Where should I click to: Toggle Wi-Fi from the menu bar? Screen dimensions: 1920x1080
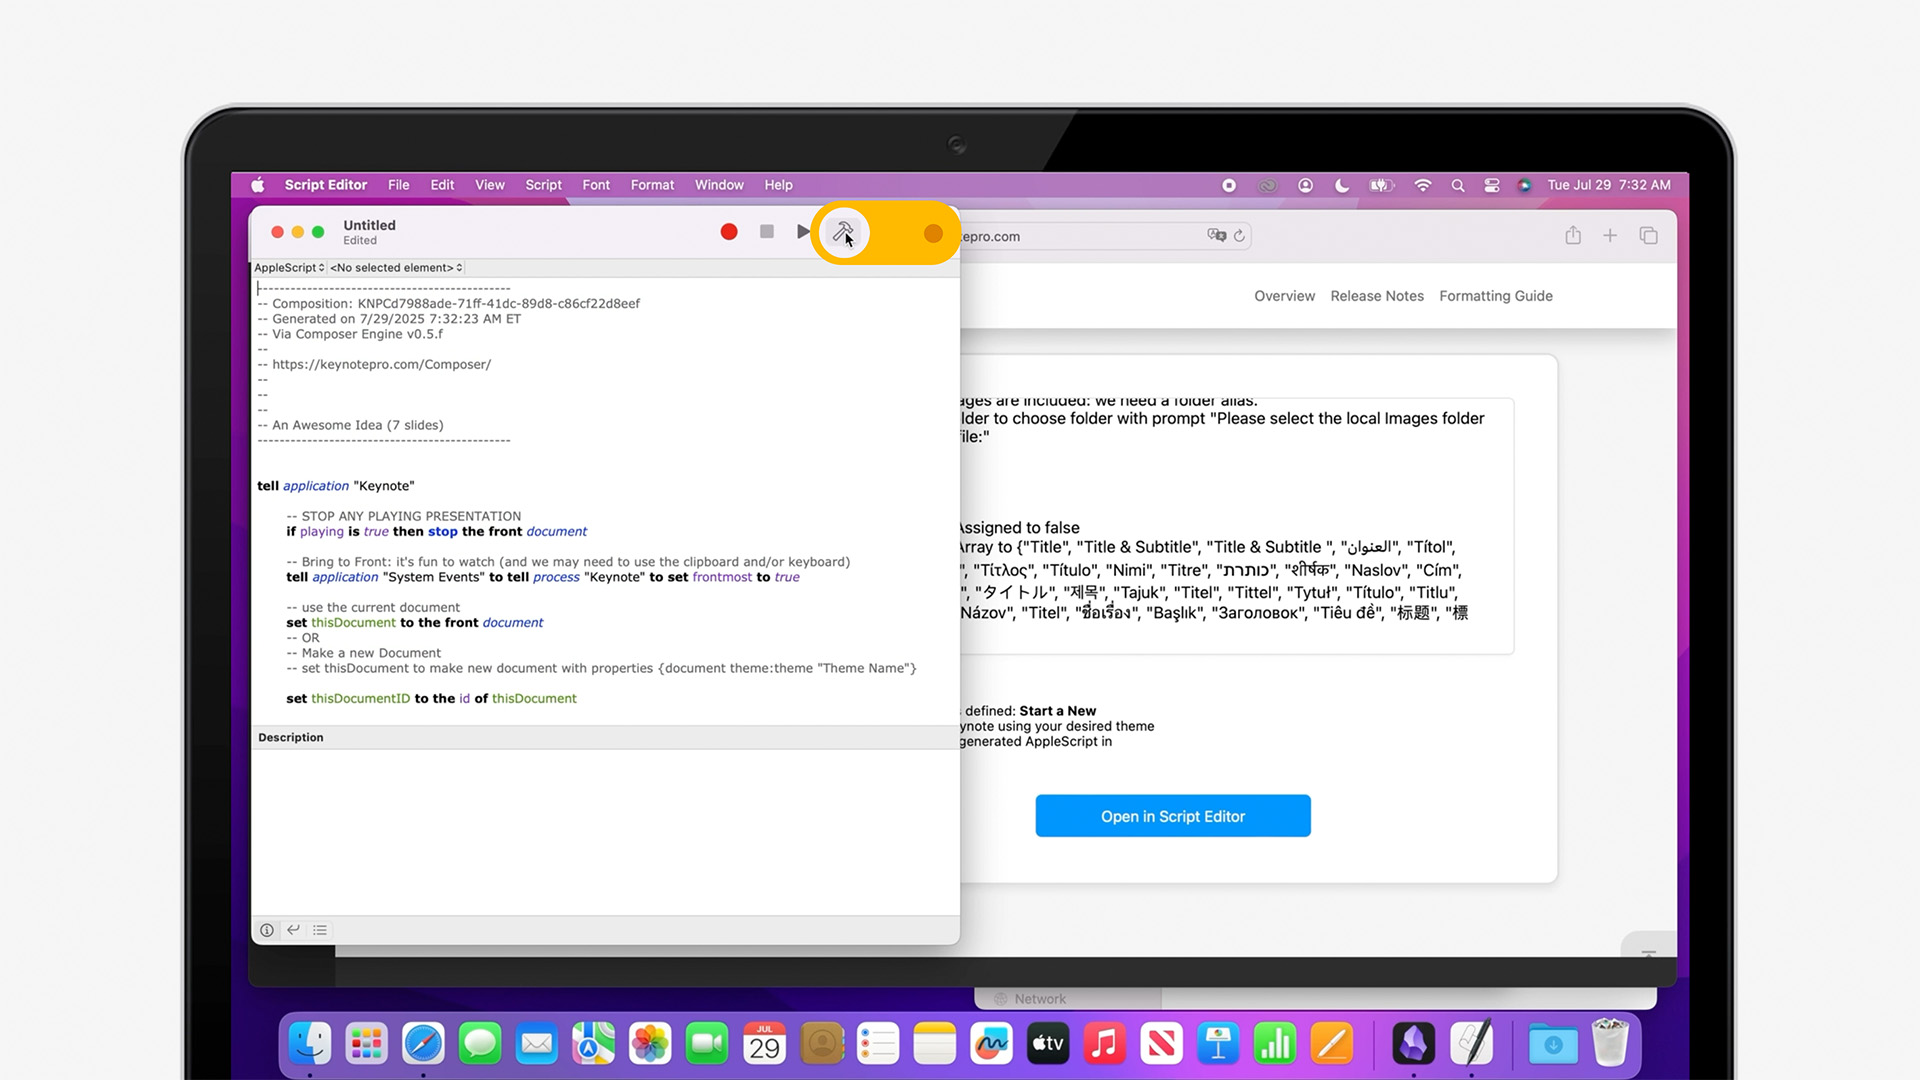pos(1422,185)
